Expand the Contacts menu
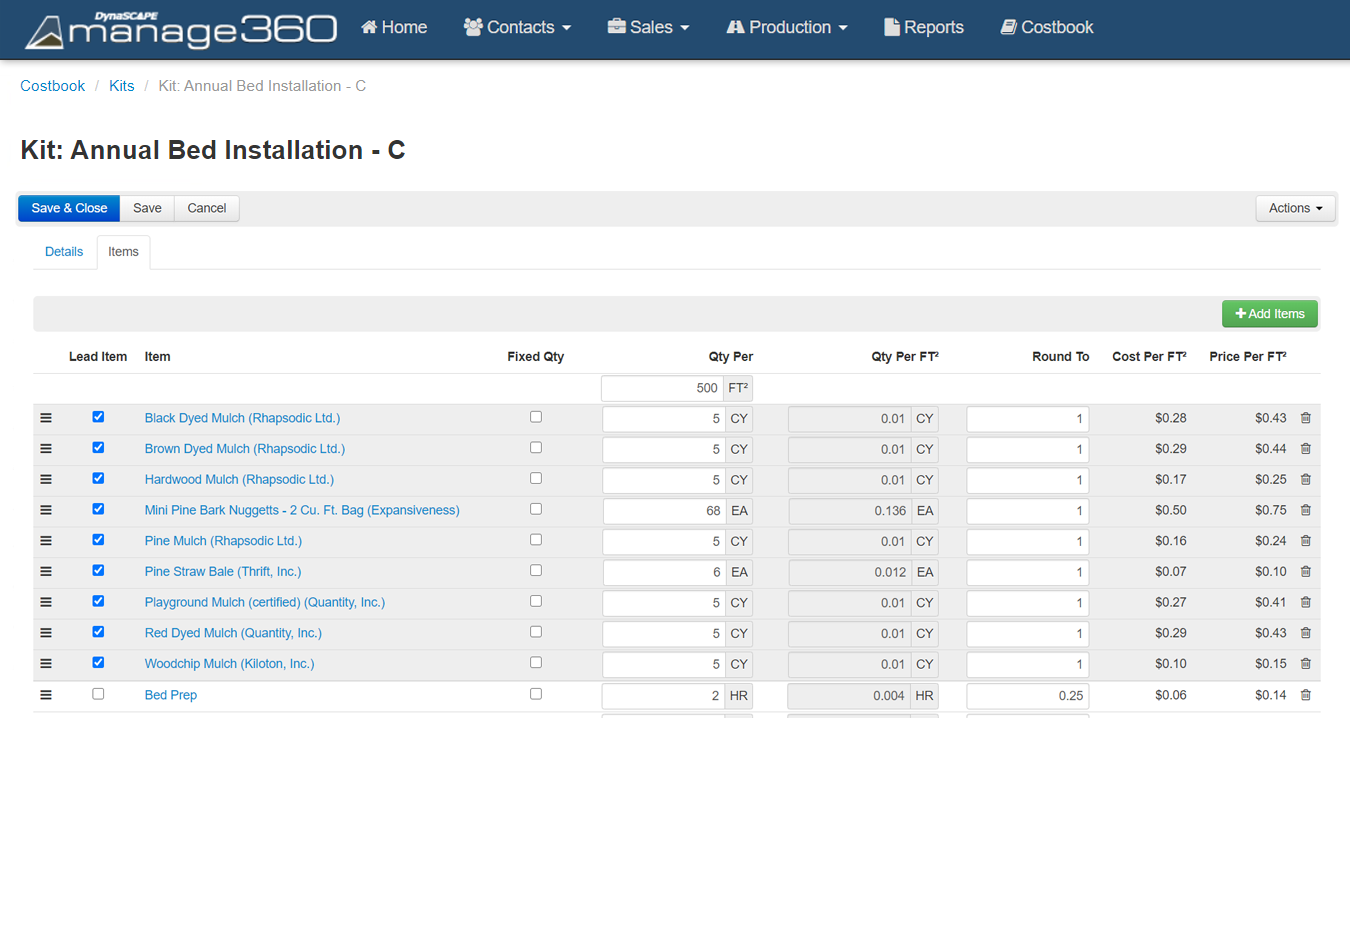This screenshot has width=1350, height=933. point(517,28)
